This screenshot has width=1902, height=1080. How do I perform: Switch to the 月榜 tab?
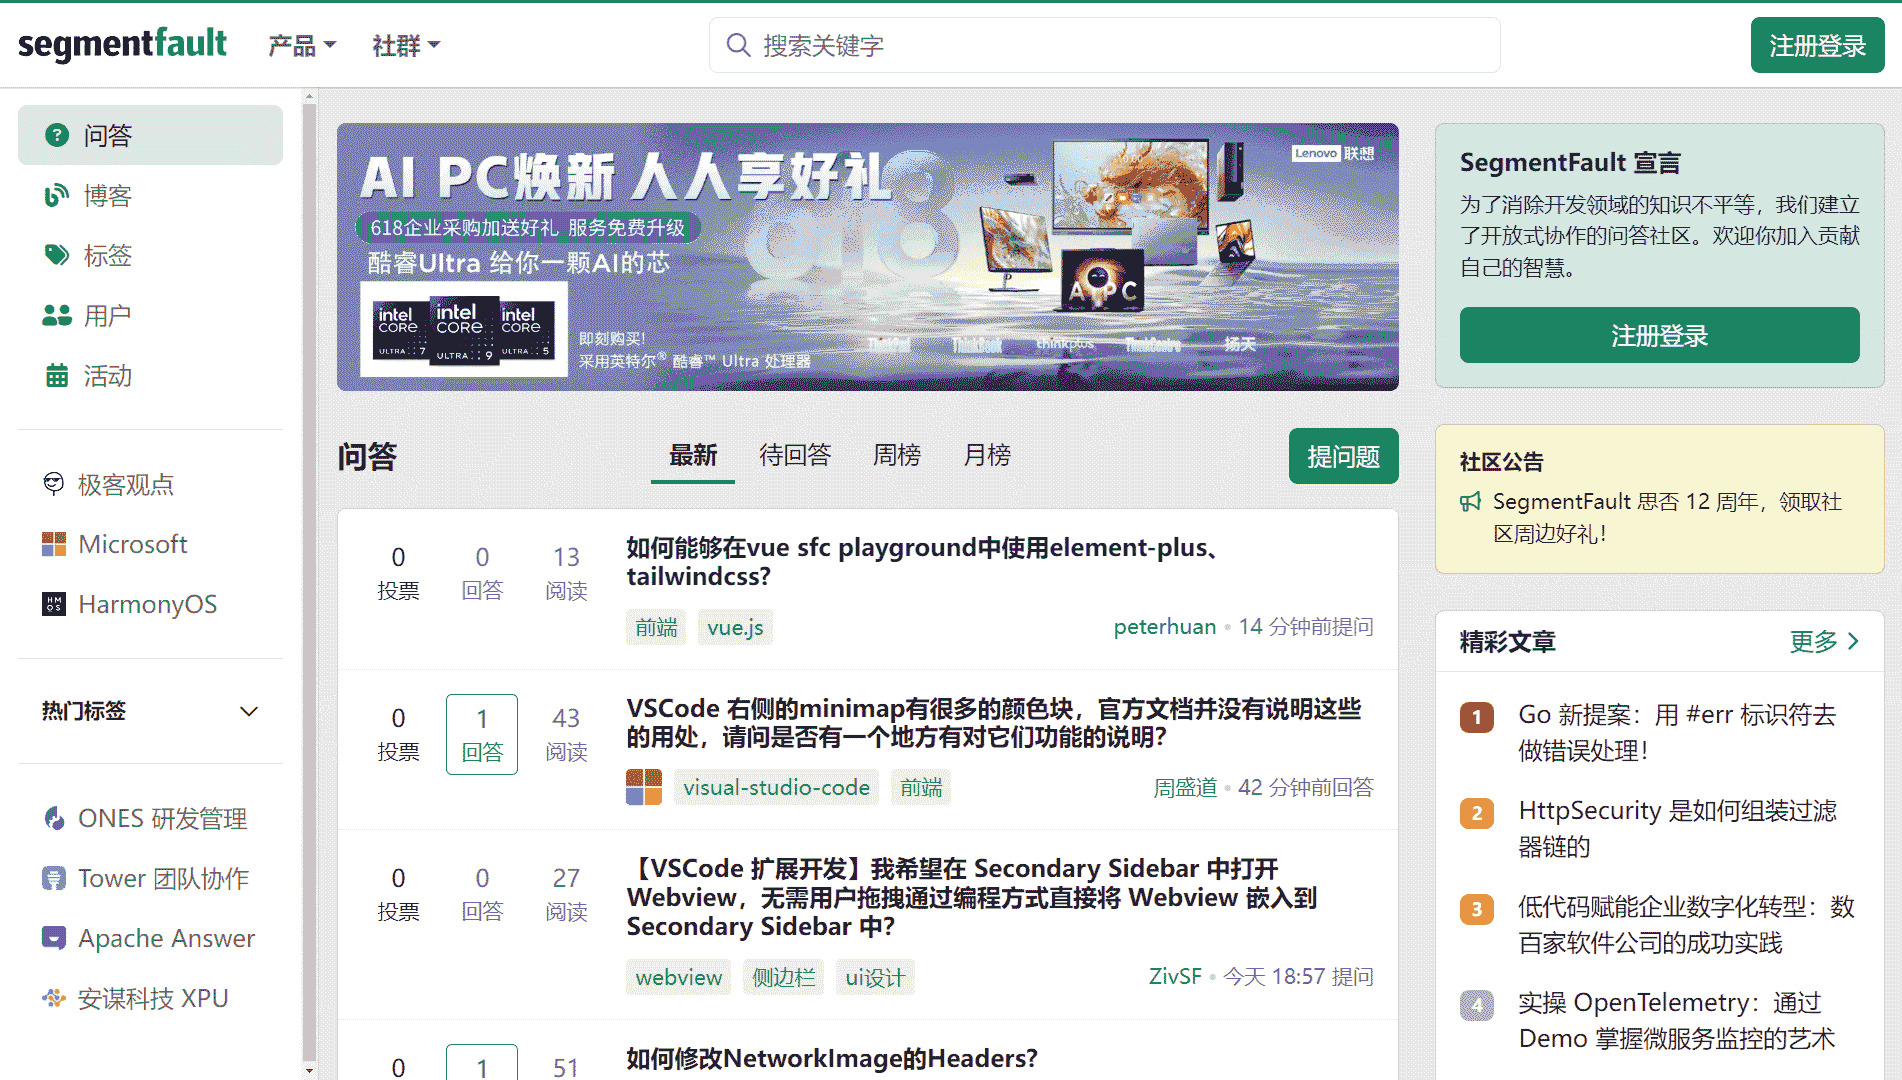[x=987, y=456]
